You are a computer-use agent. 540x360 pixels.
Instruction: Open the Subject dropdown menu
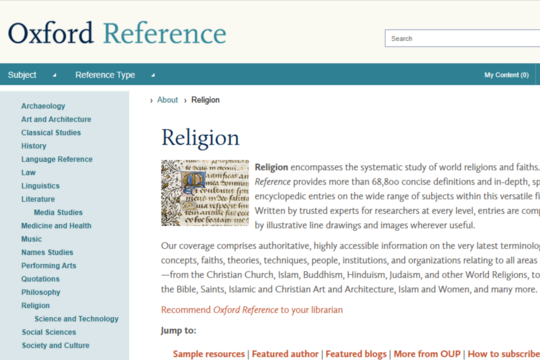(x=32, y=75)
